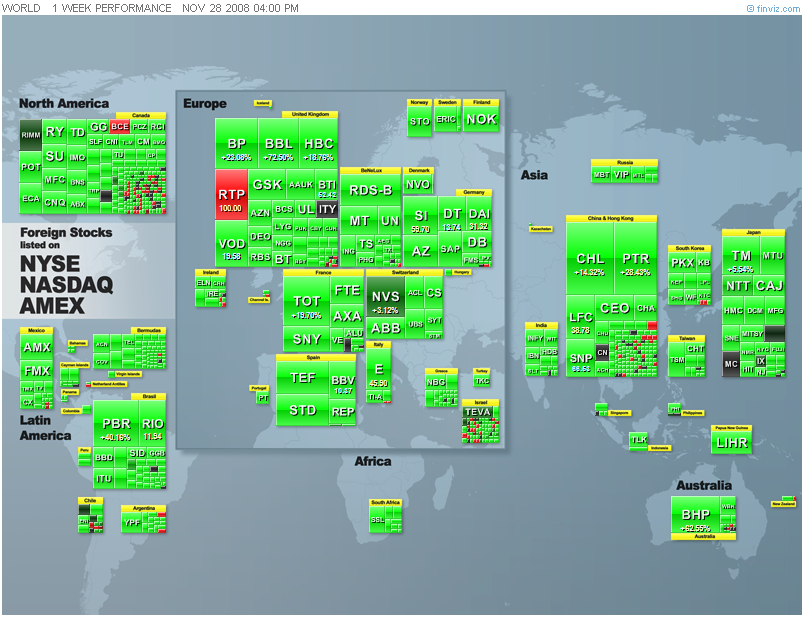The image size is (804, 618).
Task: Click the United Kingdom yellow header
Action: click(308, 114)
